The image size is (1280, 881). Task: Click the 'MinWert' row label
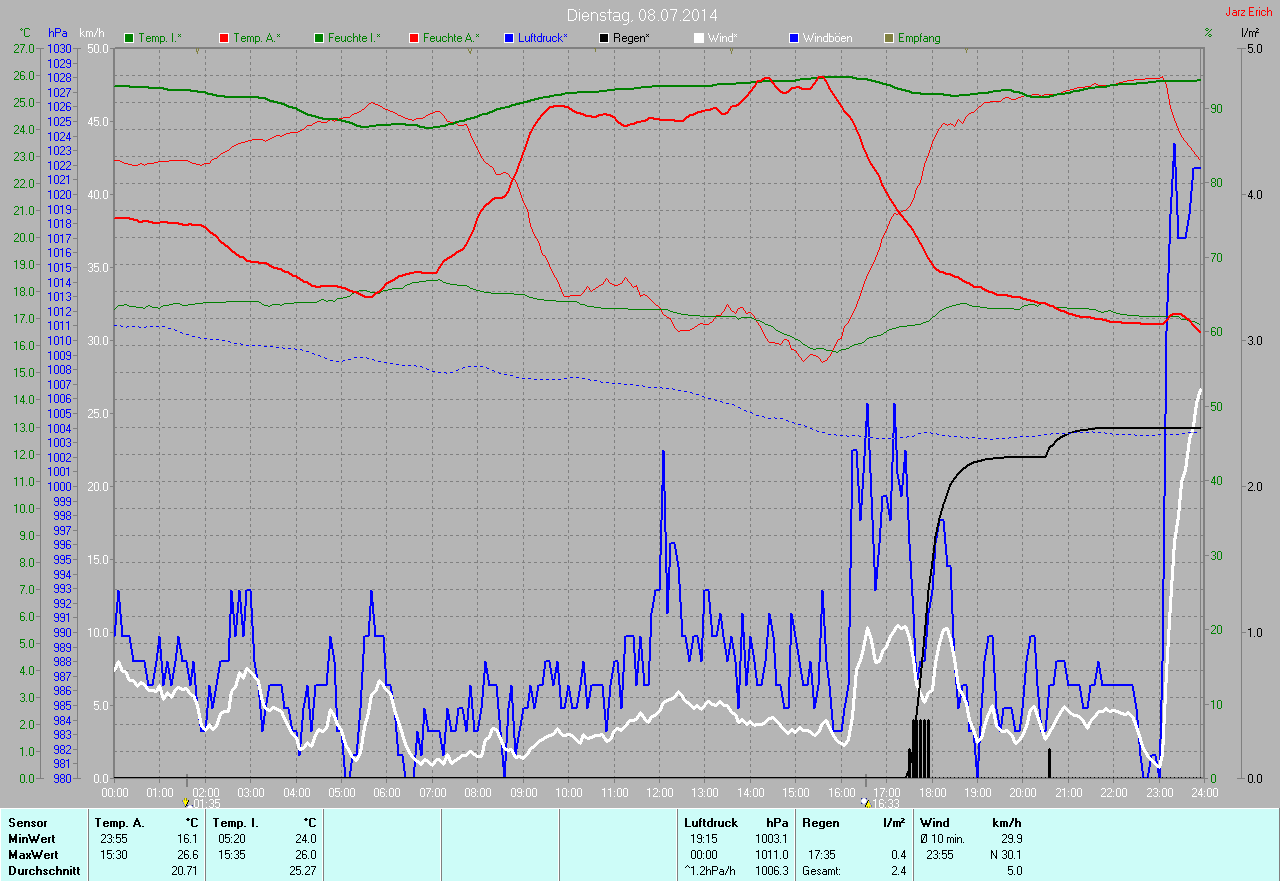pyautogui.click(x=32, y=839)
